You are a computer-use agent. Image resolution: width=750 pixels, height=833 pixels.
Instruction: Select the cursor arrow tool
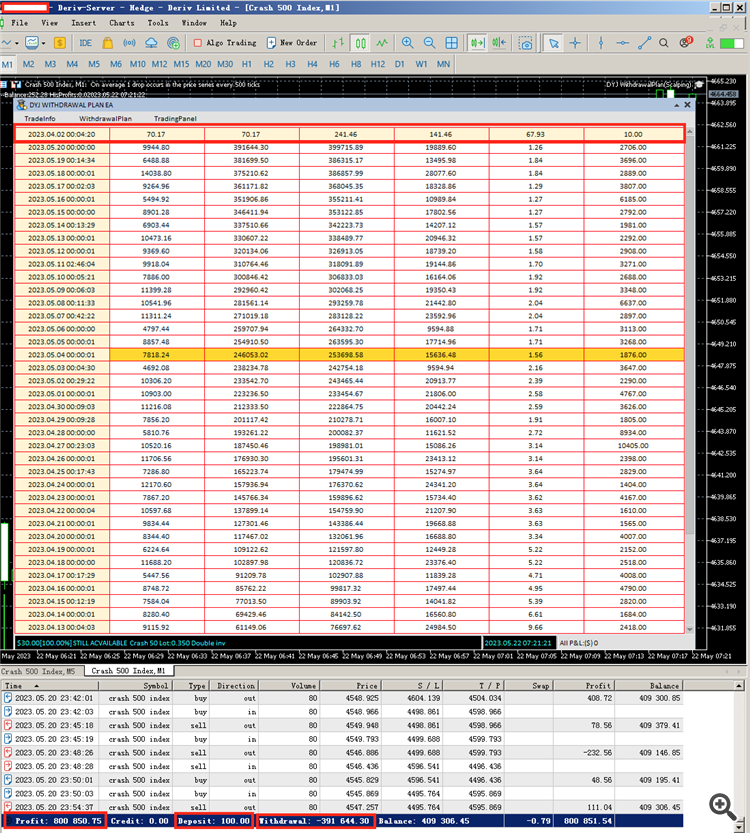click(x=553, y=44)
